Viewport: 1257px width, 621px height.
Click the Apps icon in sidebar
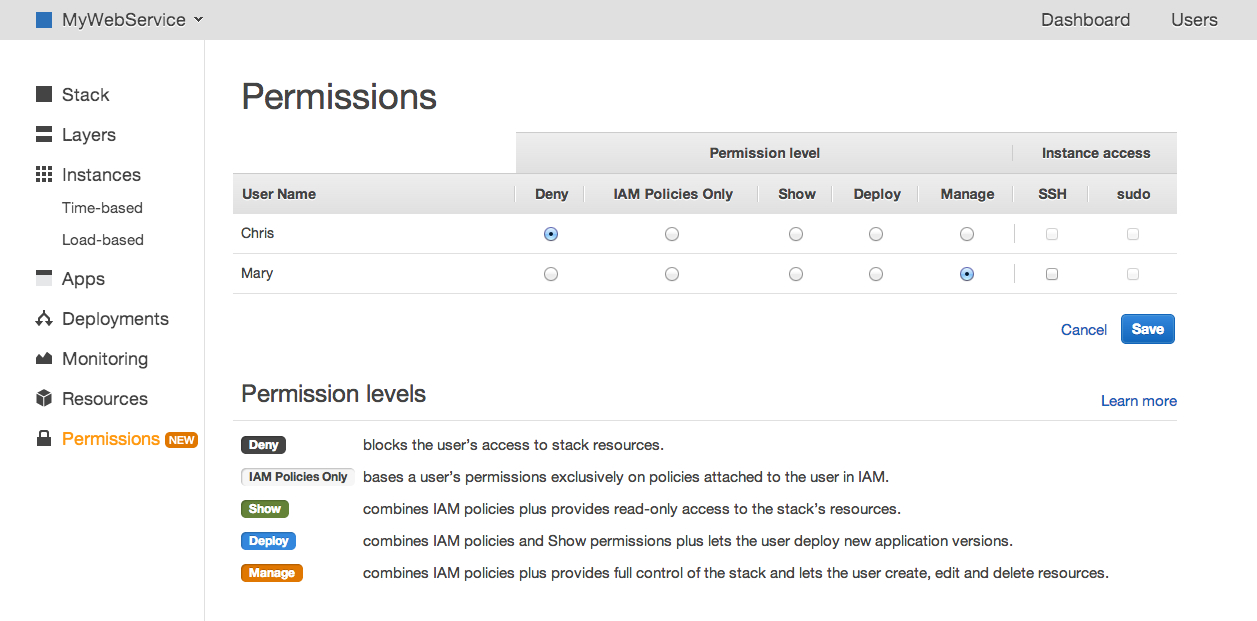(44, 279)
